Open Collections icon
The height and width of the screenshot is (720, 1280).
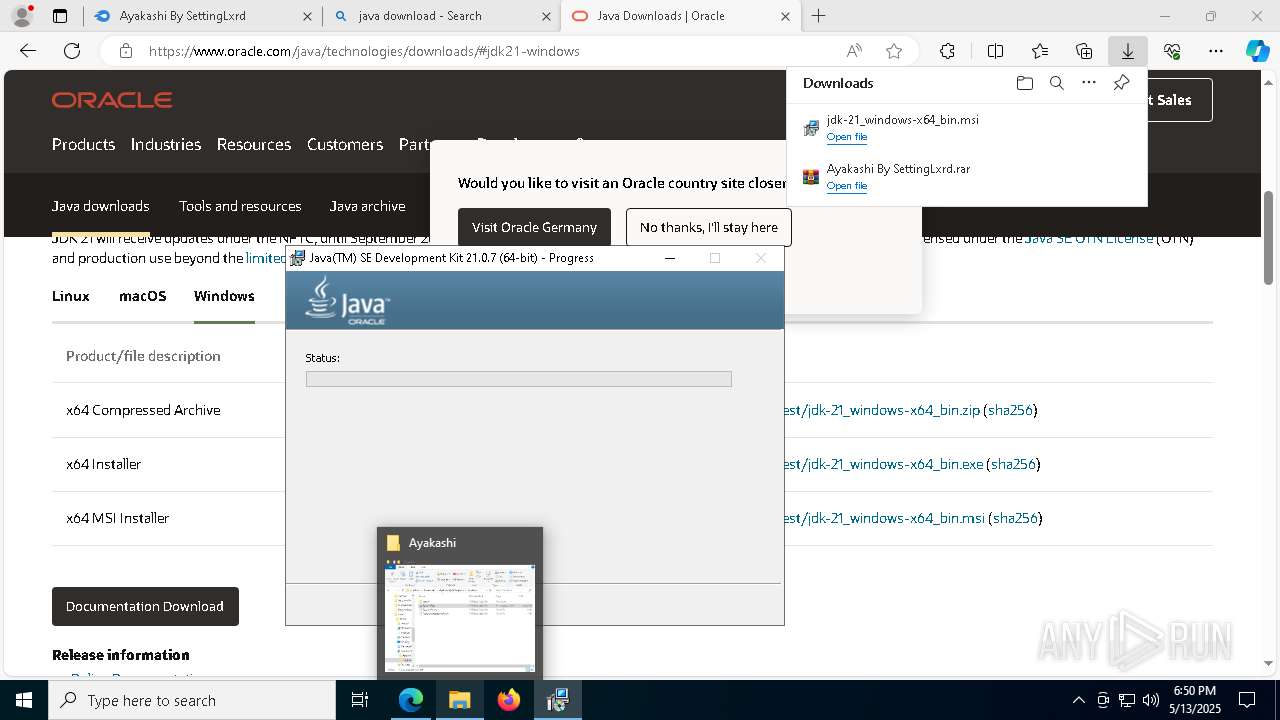tap(1084, 51)
